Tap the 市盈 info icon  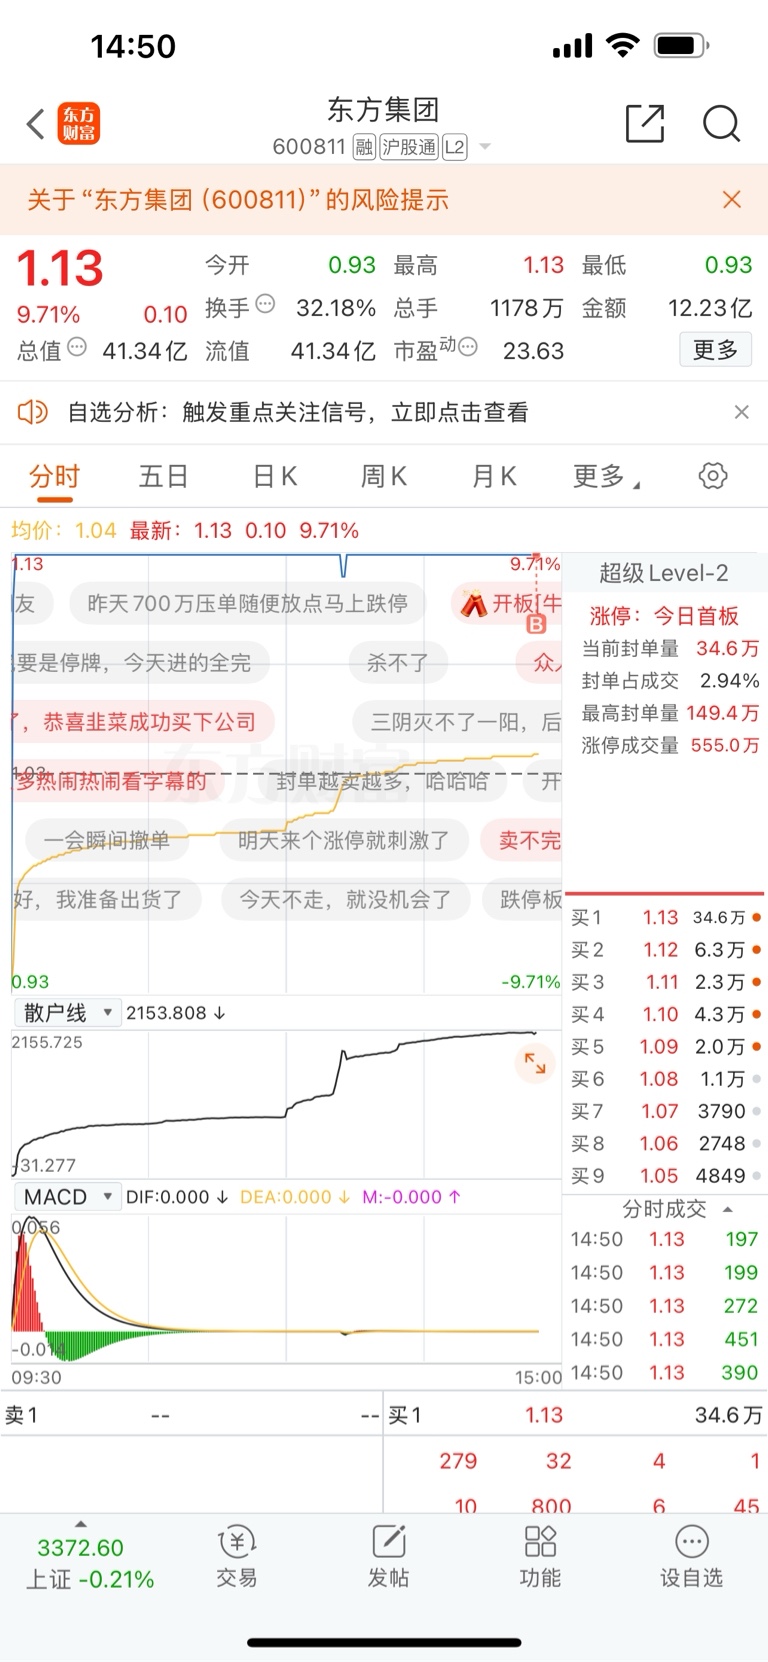(467, 348)
